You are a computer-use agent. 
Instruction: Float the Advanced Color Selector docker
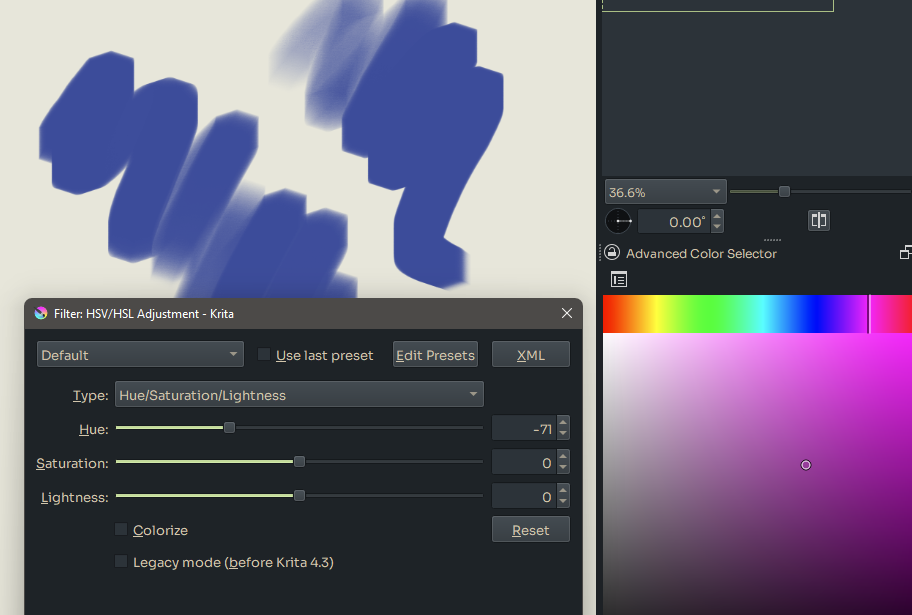[x=905, y=253]
